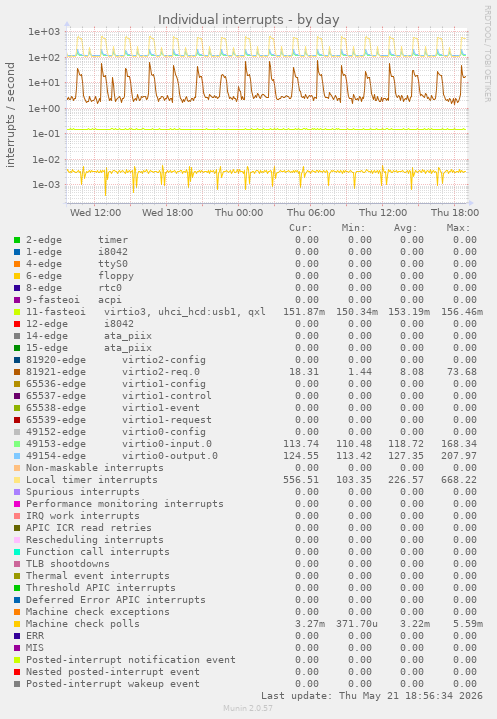
Task: Click the 1e+03 y-axis label
Action: (44, 32)
